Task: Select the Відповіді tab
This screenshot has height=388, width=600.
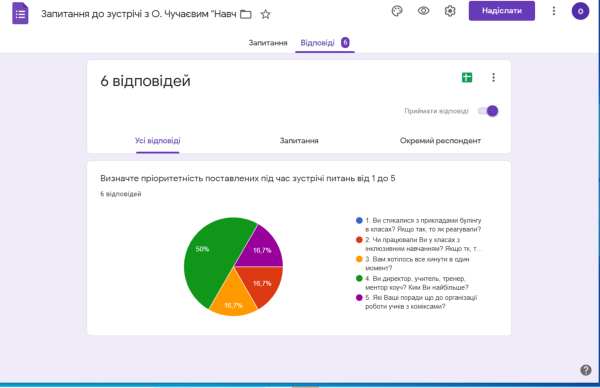Action: [324, 43]
